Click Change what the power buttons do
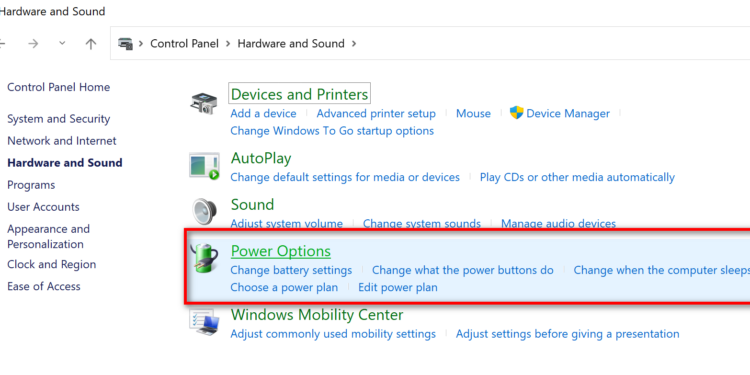750x375 pixels. coord(463,270)
